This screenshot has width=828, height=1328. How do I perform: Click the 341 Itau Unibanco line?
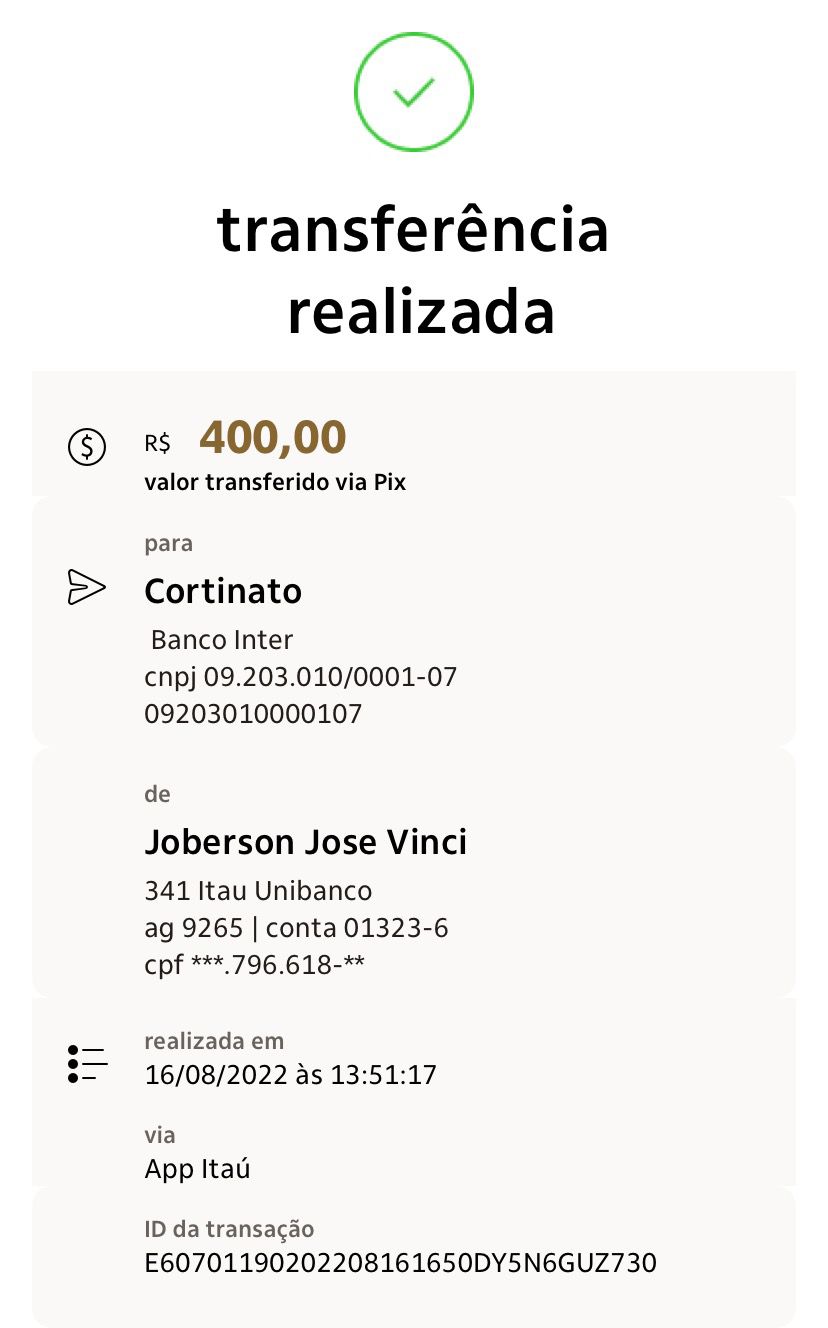[259, 890]
